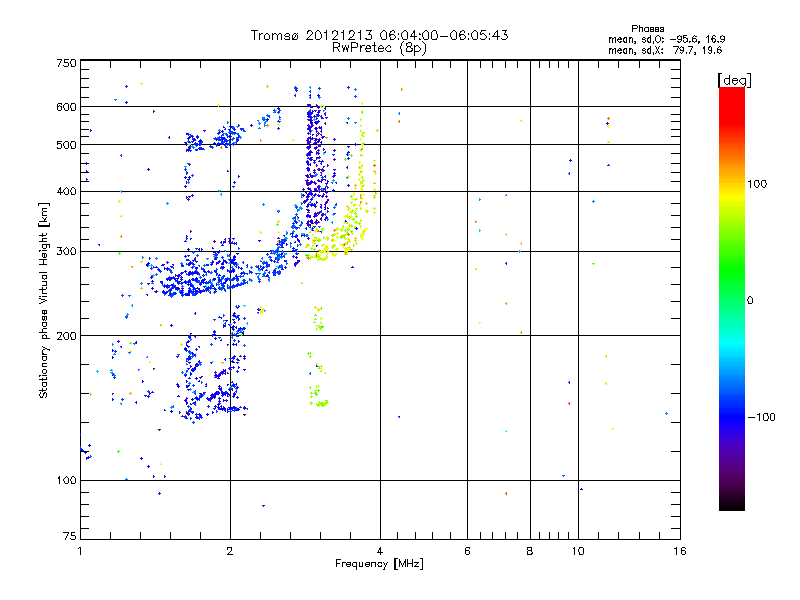Click the x-axis tick label '1'
The image size is (800, 600).
(80, 551)
